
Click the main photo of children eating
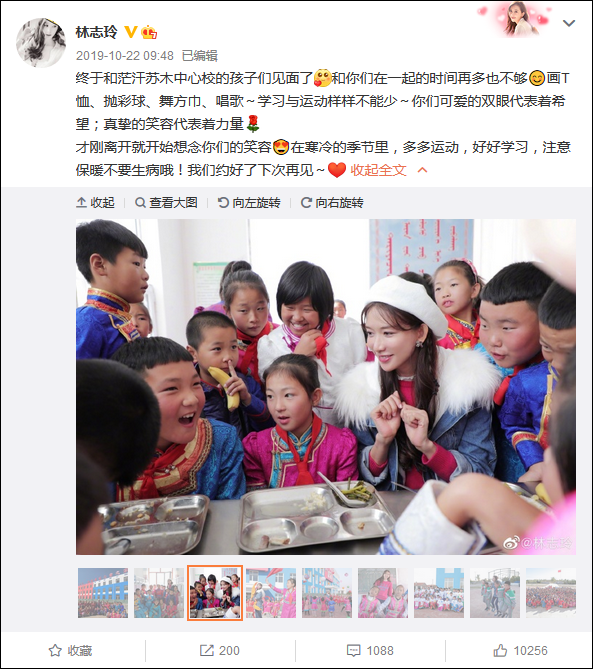(x=326, y=387)
